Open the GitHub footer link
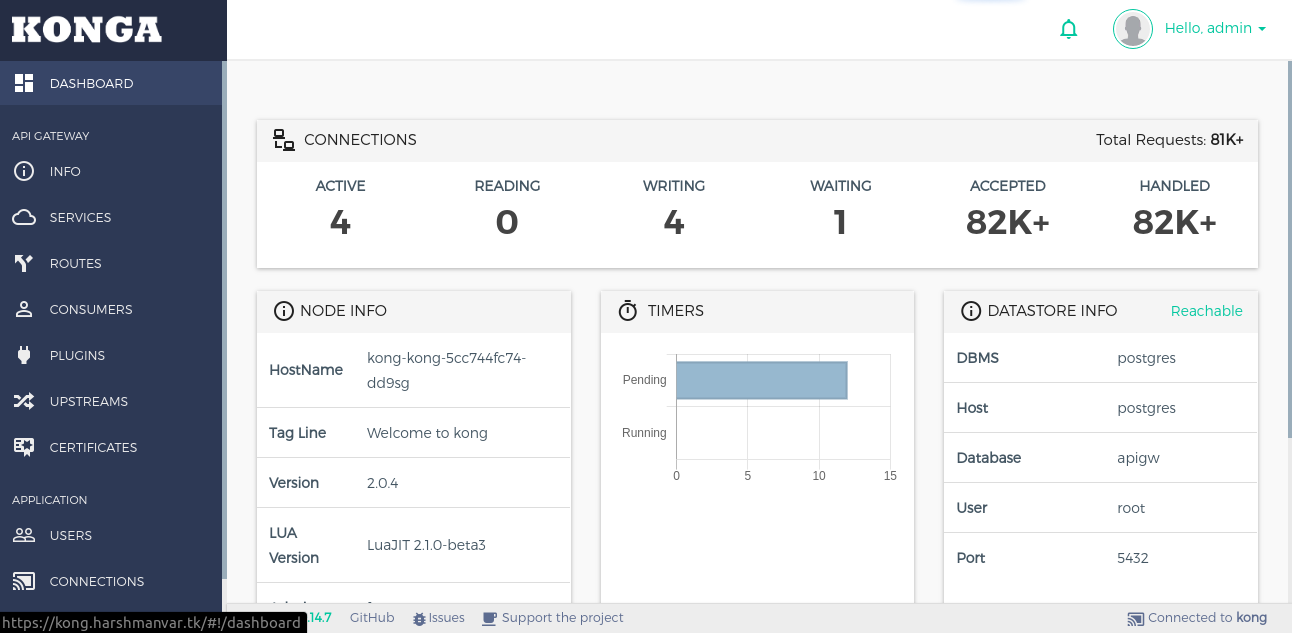Screen dimensions: 1292x633 click(372, 618)
